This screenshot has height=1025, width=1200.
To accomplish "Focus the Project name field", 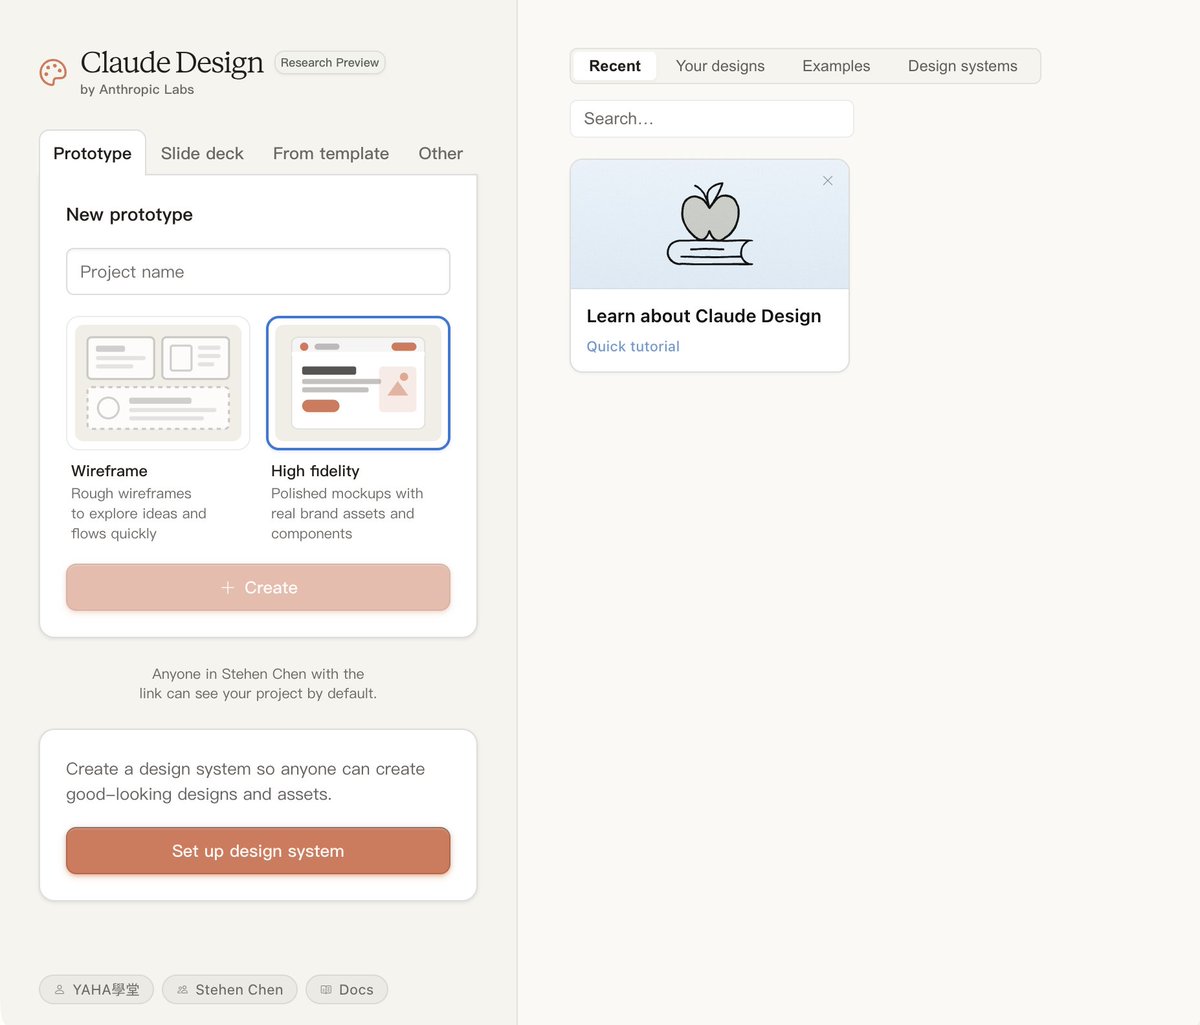I will [x=258, y=272].
